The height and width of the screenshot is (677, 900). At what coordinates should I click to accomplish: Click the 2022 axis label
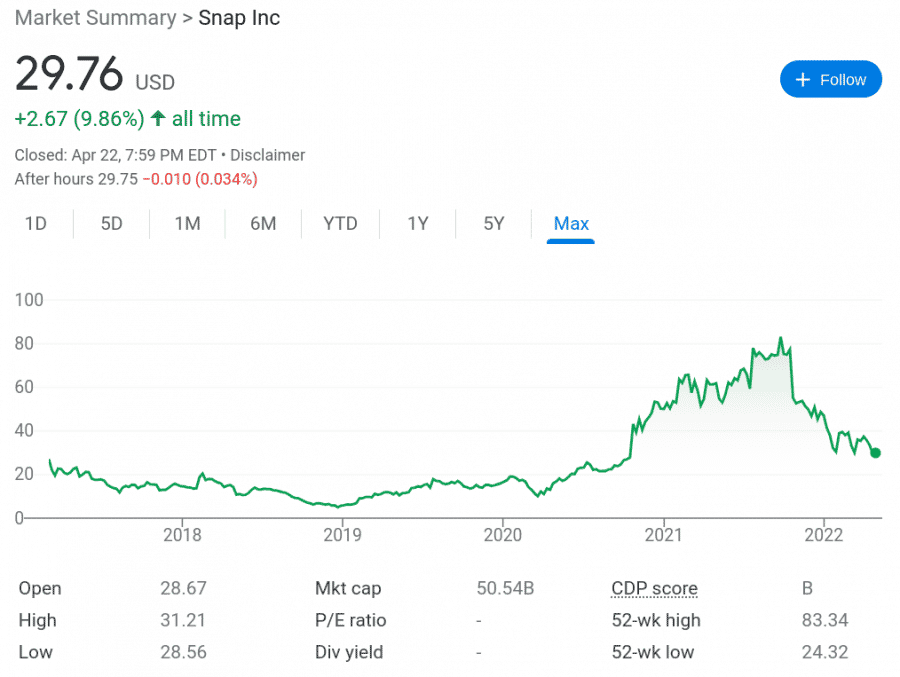coord(824,535)
